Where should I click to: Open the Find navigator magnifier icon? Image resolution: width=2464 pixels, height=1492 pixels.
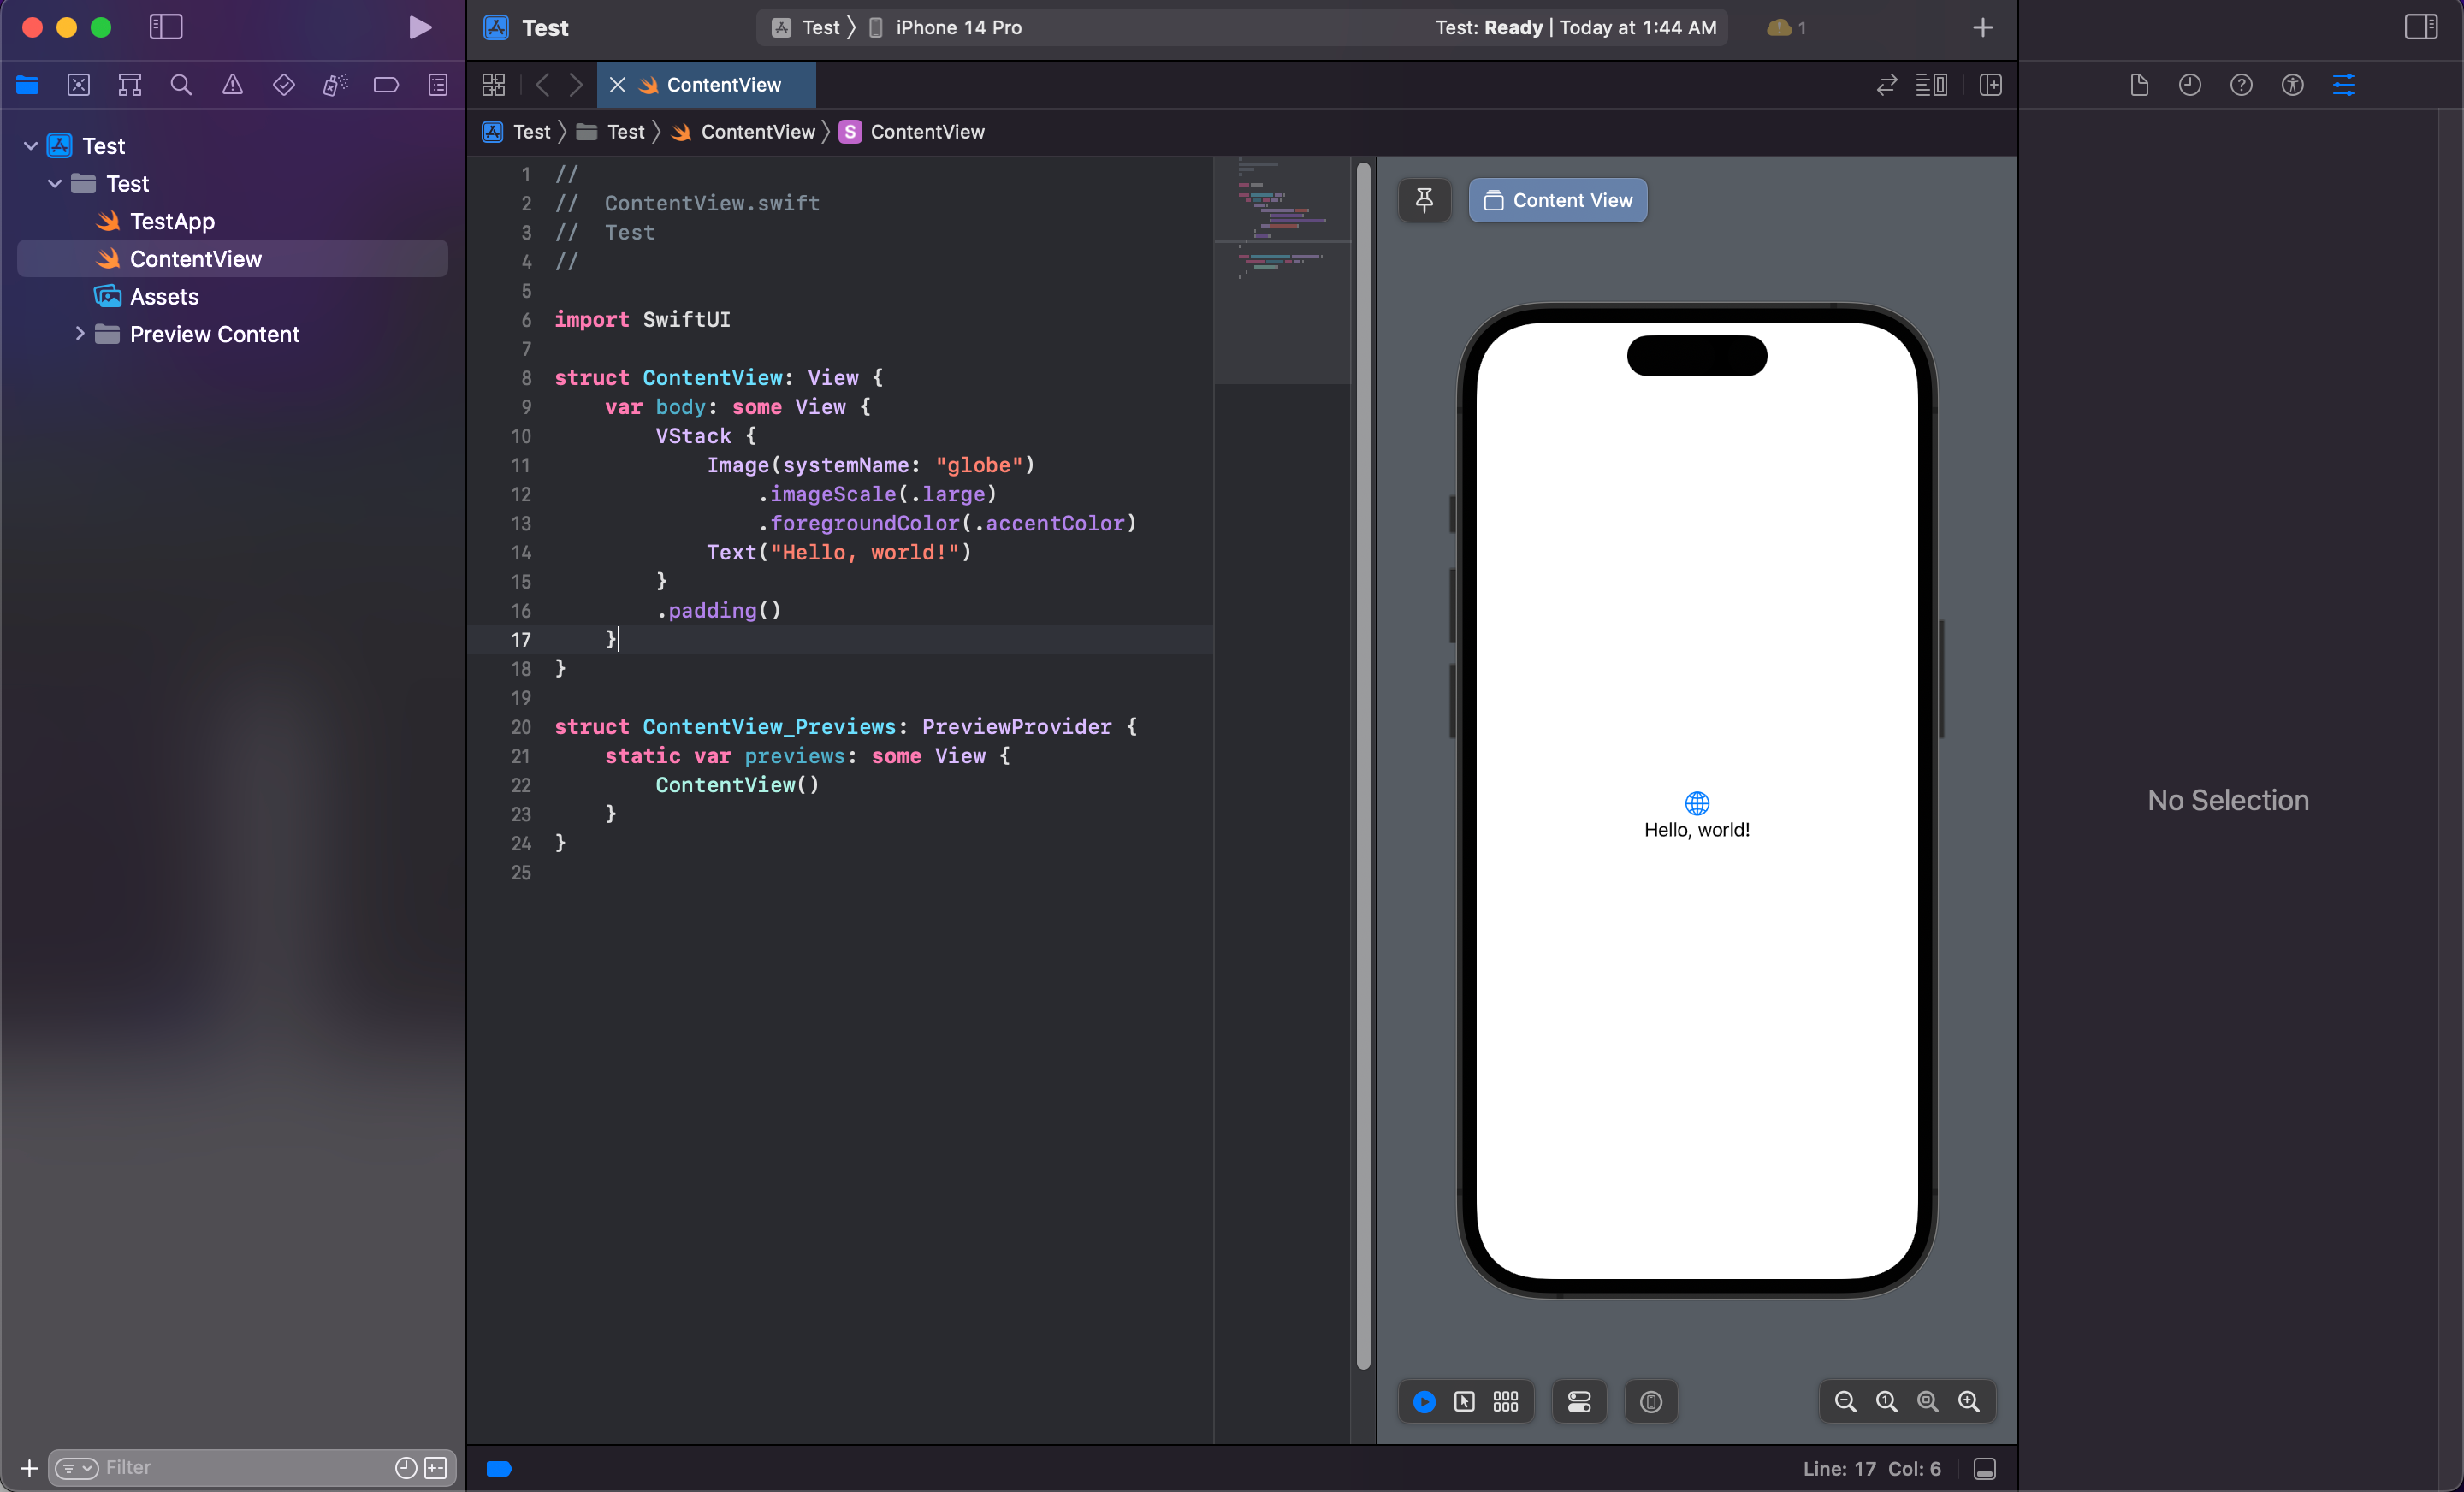[181, 85]
